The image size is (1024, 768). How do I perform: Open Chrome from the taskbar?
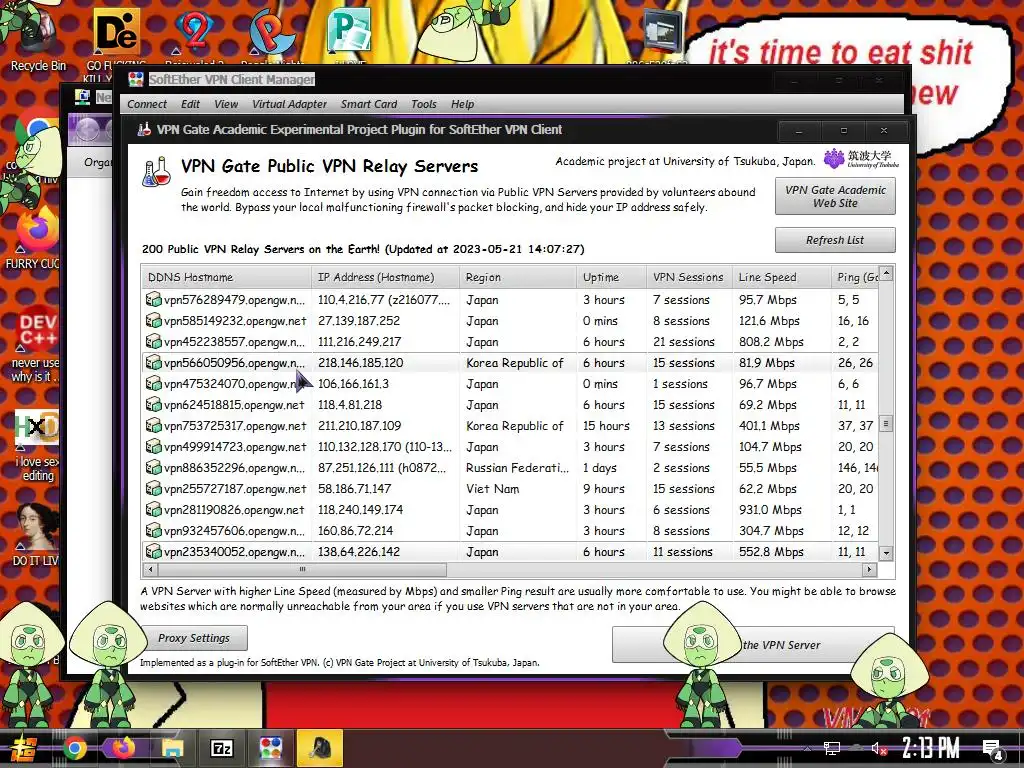click(75, 748)
